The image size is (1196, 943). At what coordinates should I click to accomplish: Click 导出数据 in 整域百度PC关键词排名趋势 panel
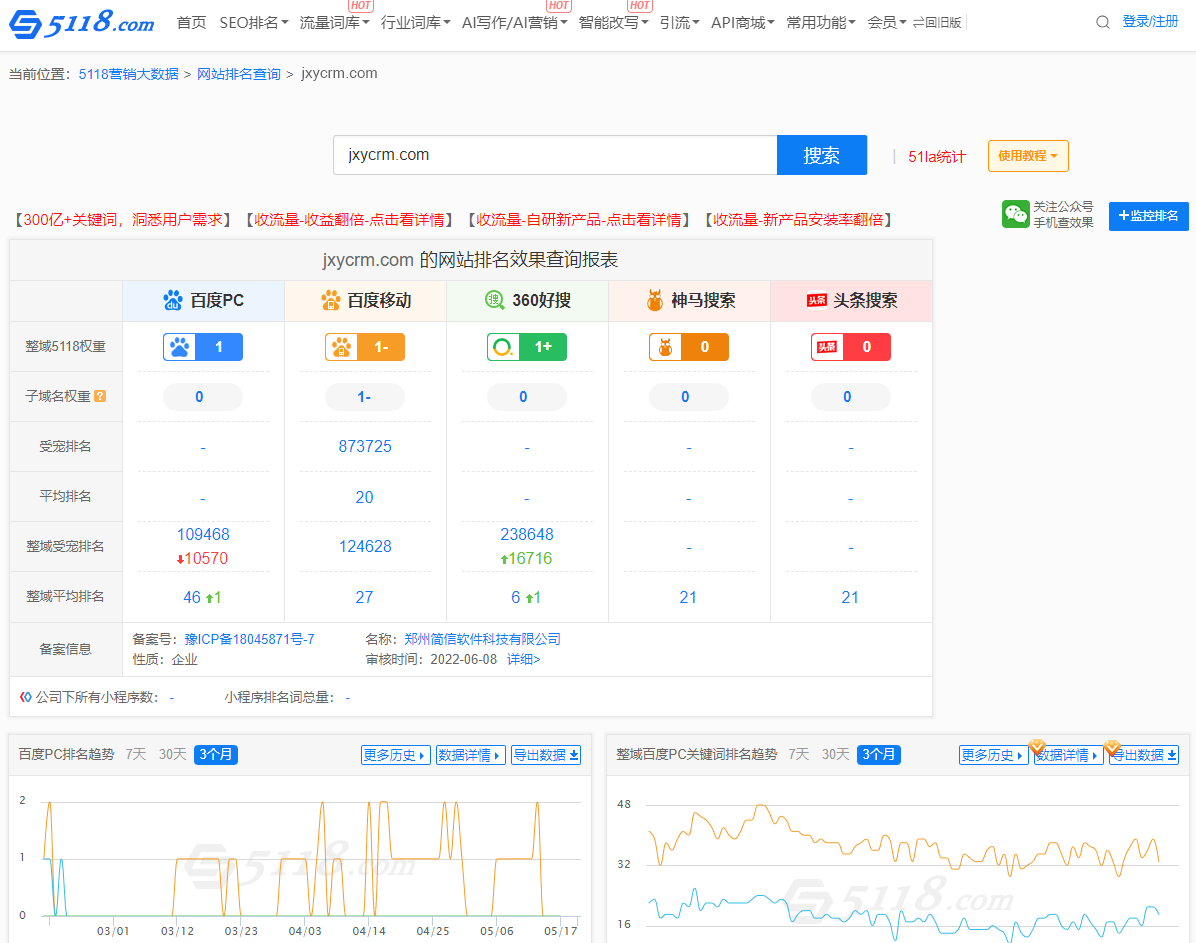coord(1143,755)
